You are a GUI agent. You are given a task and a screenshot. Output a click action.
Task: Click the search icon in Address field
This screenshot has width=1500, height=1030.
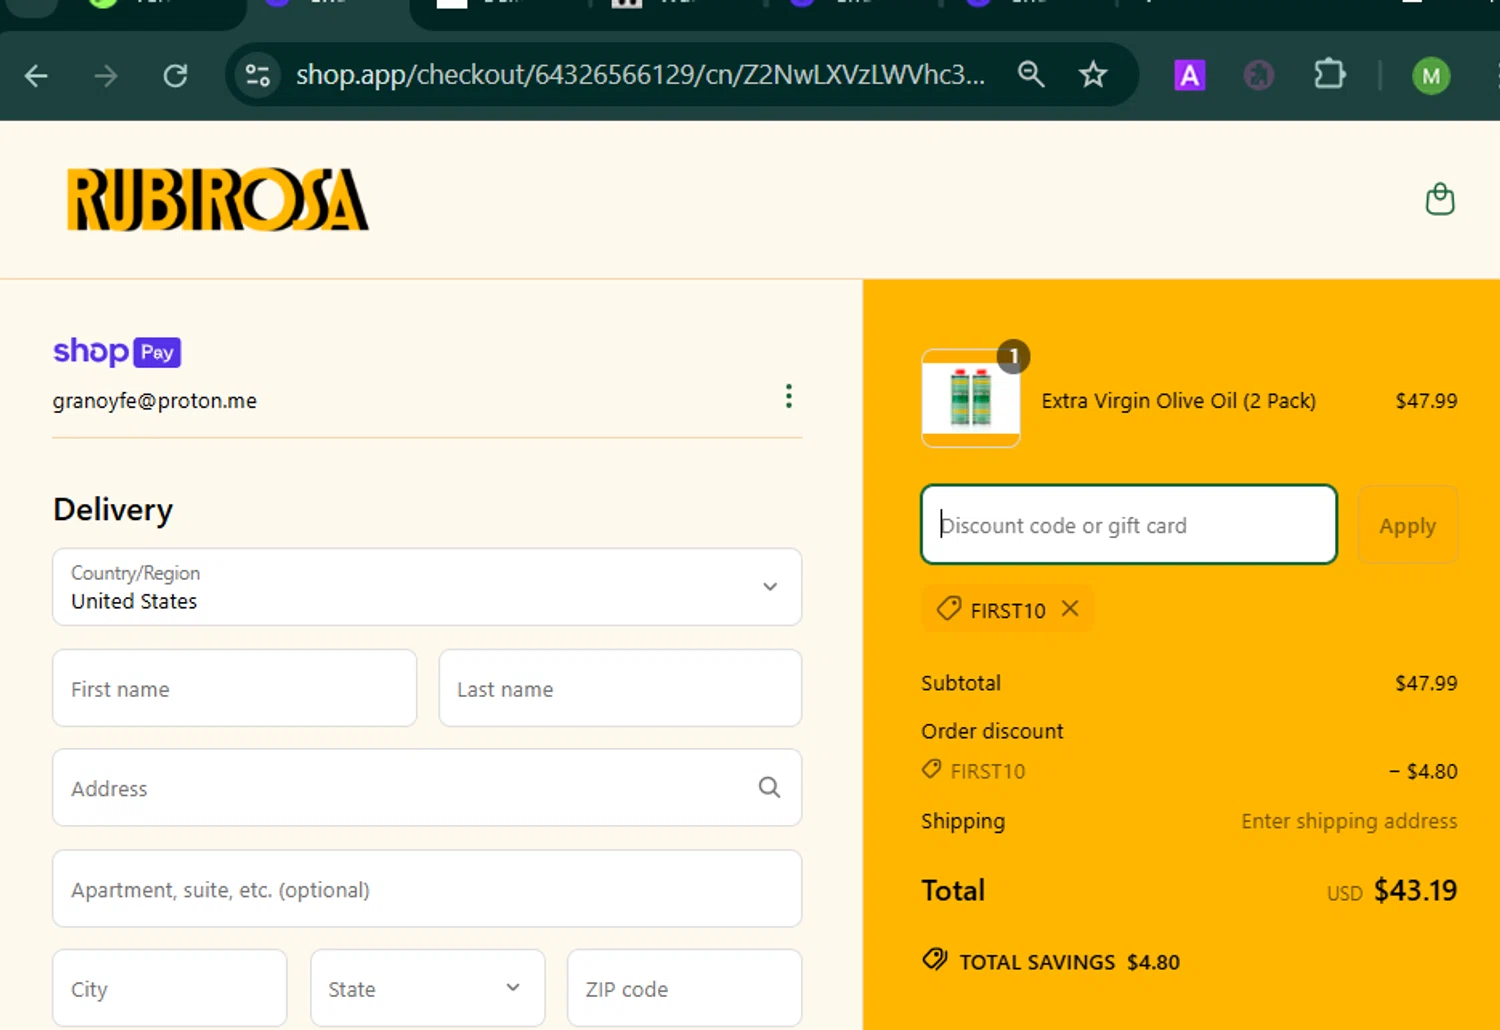(x=769, y=788)
